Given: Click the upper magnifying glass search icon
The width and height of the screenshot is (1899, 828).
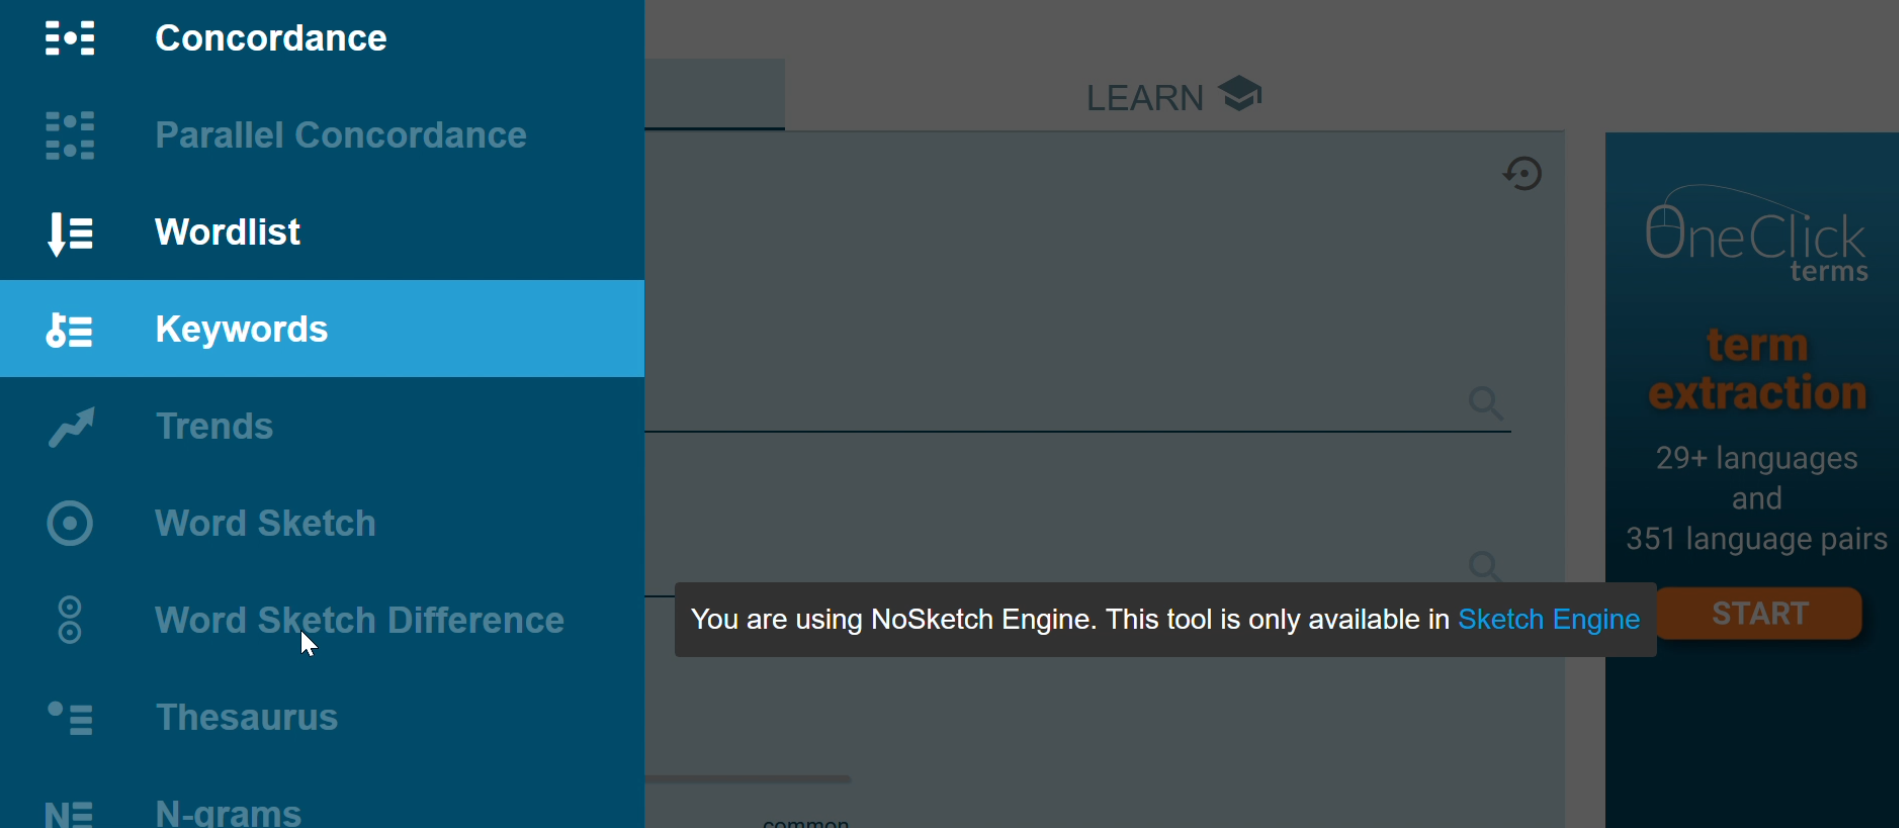Looking at the screenshot, I should coord(1486,403).
